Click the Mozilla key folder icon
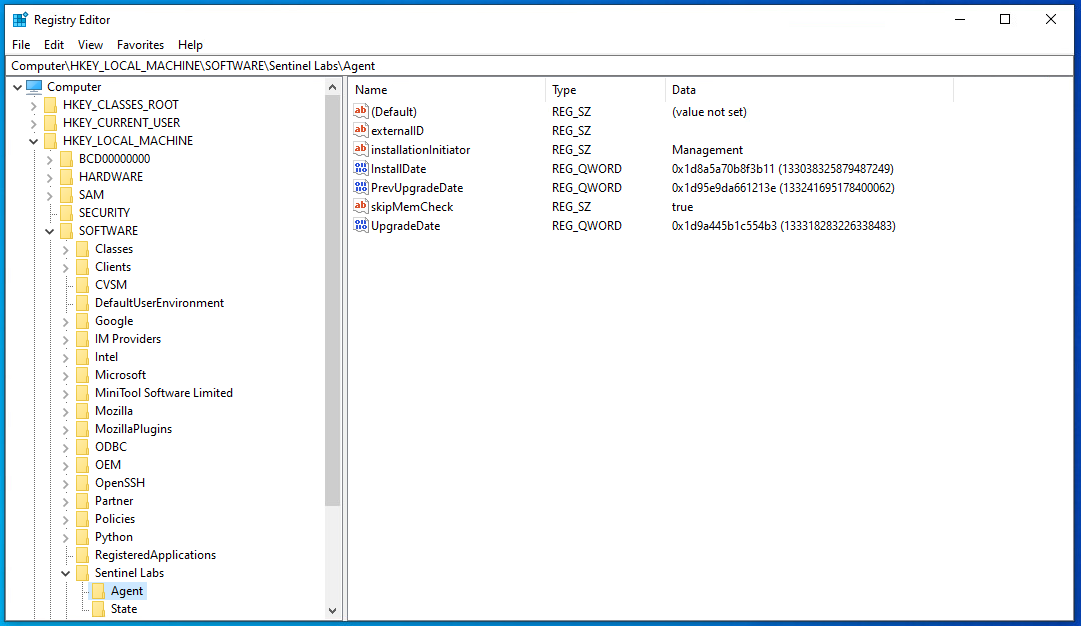 [x=83, y=410]
